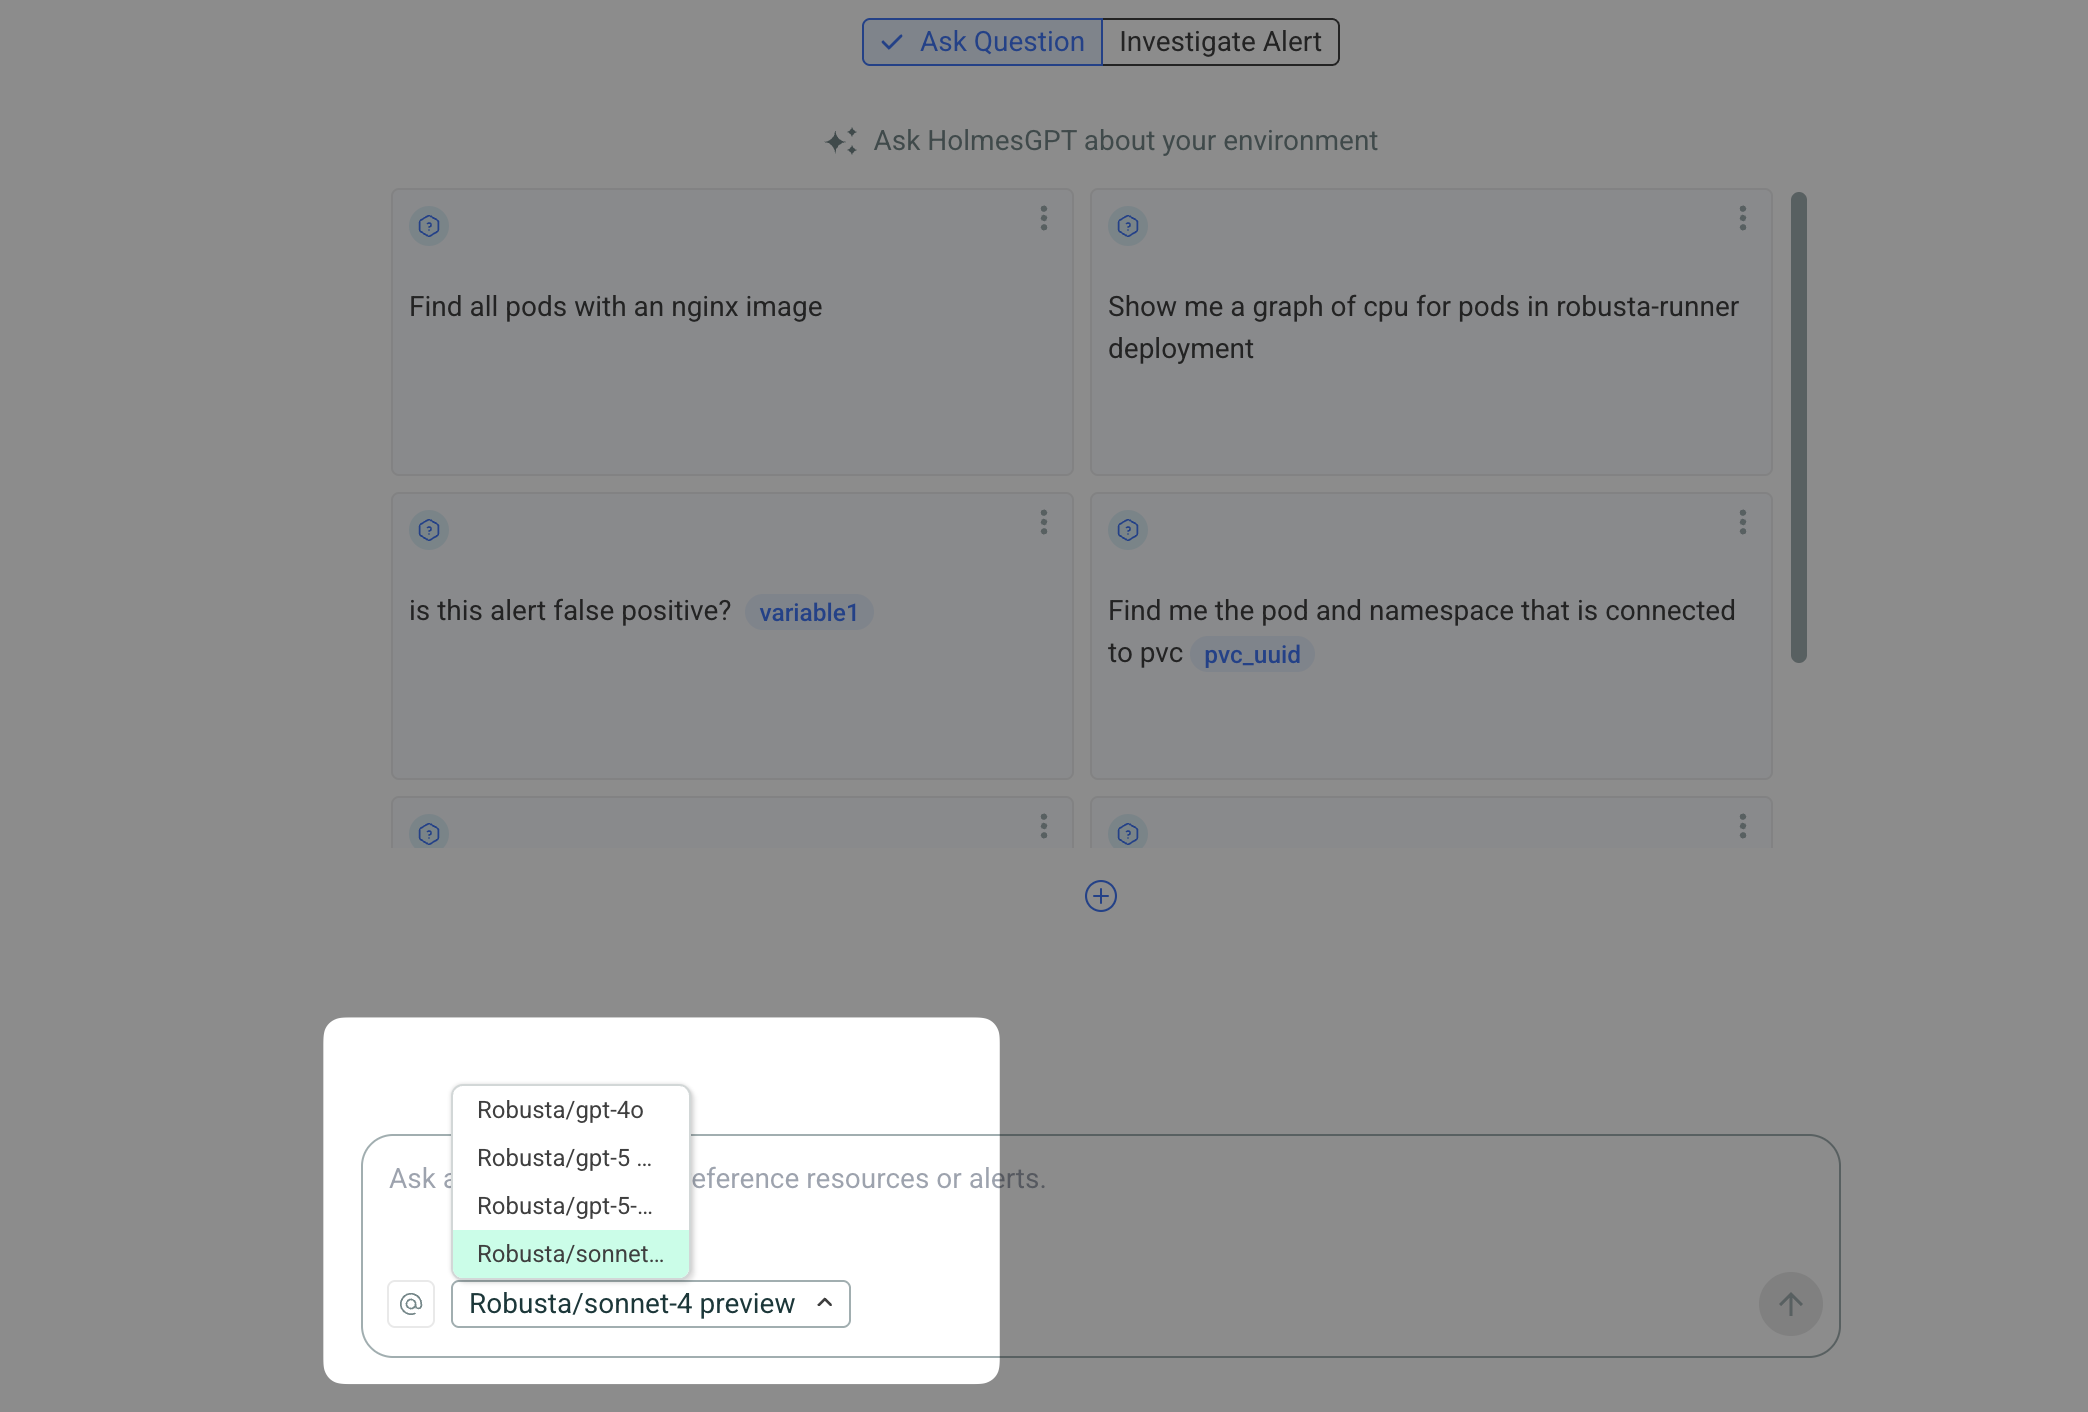Click the send arrow button
The image size is (2088, 1412).
coord(1790,1304)
